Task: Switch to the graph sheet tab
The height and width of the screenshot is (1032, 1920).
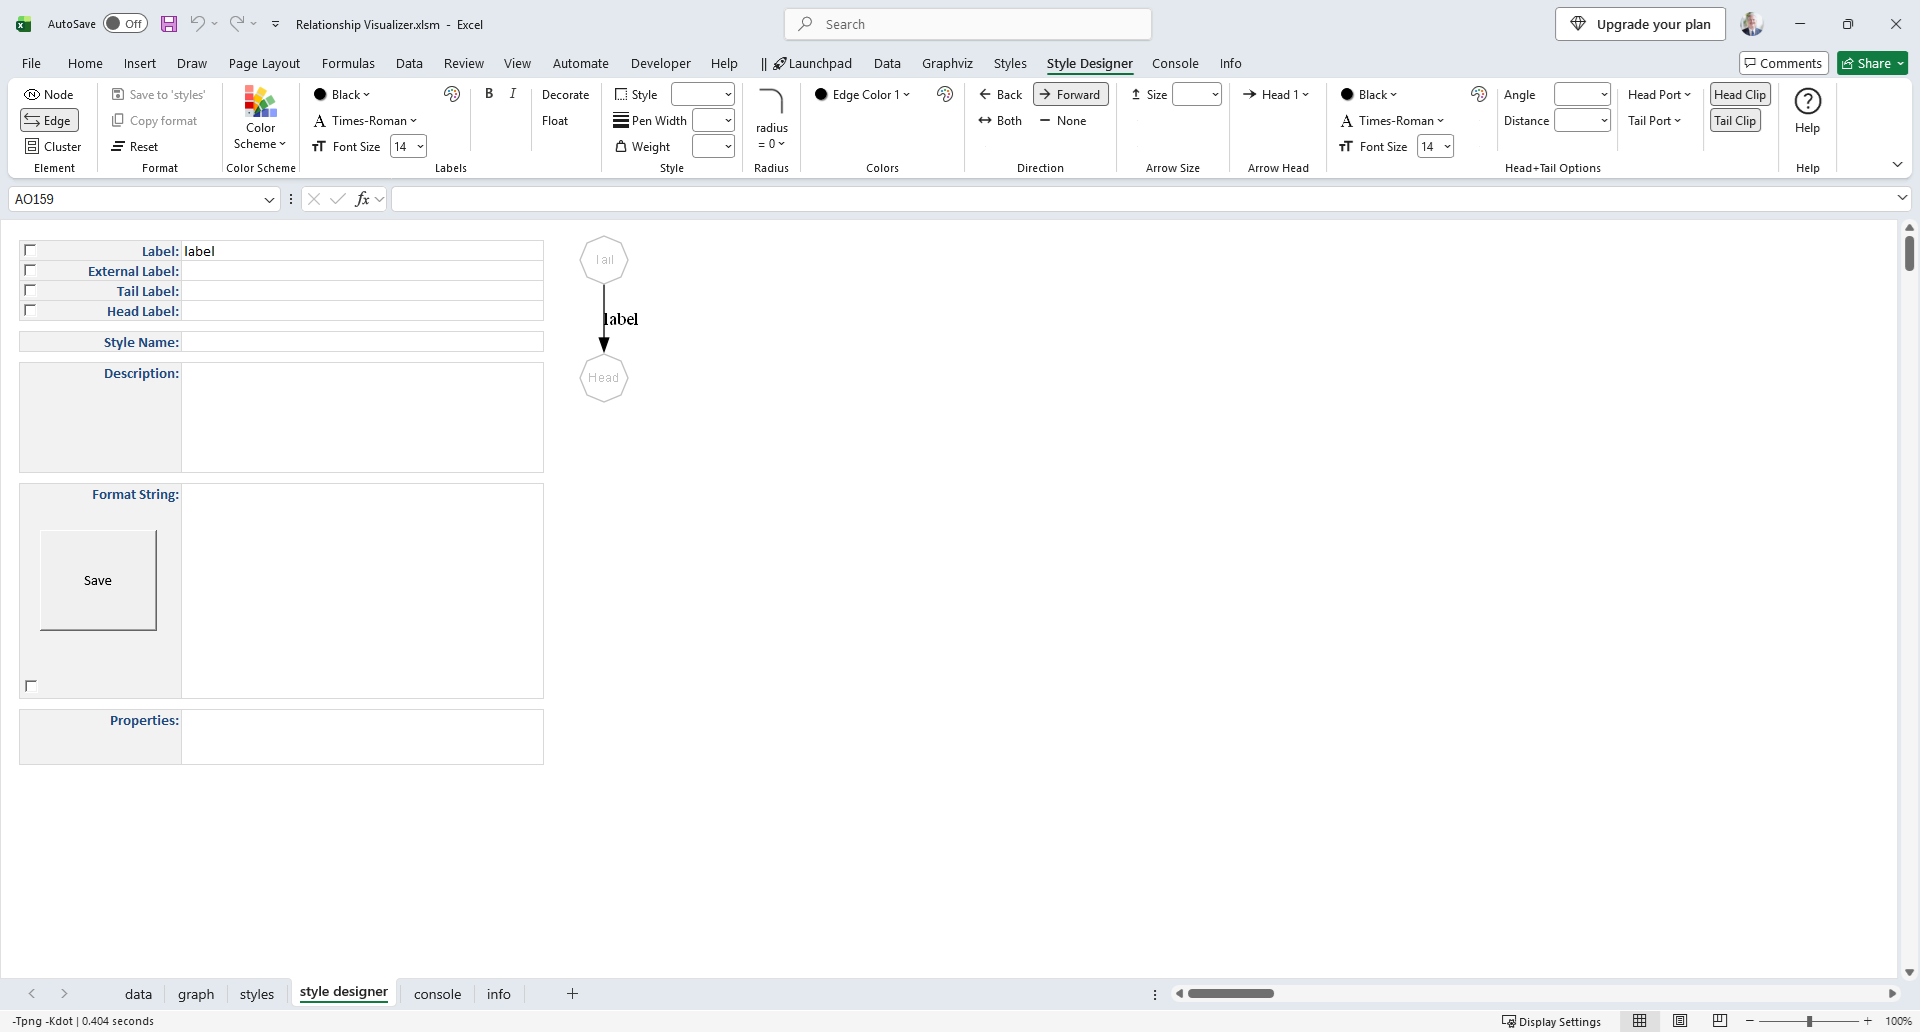Action: coord(196,994)
